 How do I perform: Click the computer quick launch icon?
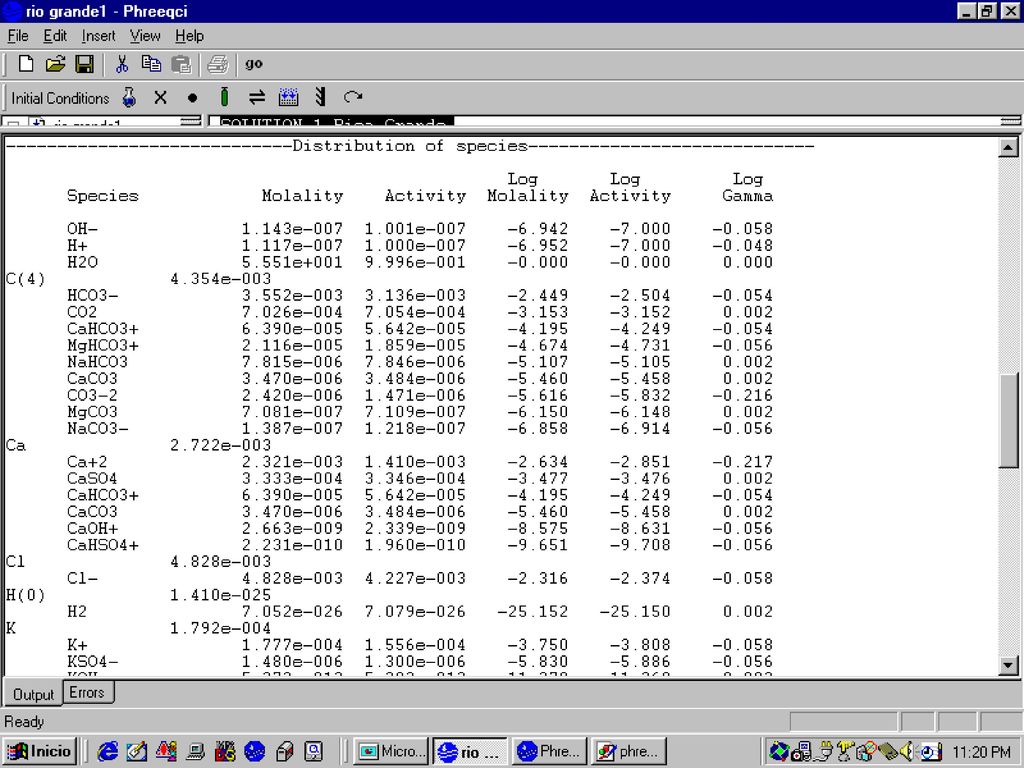[x=195, y=752]
